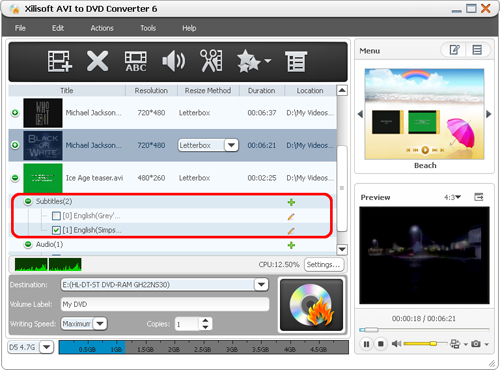Stop the preview playback
The image size is (500, 370).
click(x=380, y=344)
